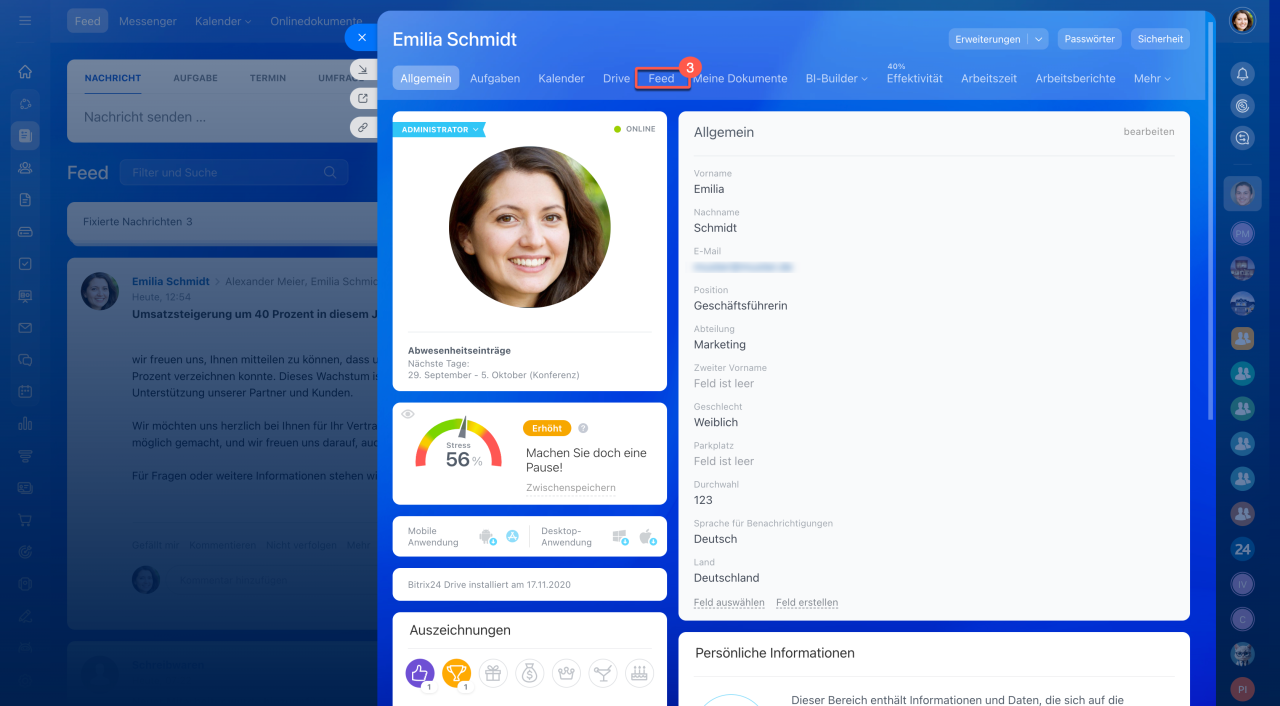Switch to the Meine Dokumente tab
Screen dimensions: 1280x706
pos(740,78)
